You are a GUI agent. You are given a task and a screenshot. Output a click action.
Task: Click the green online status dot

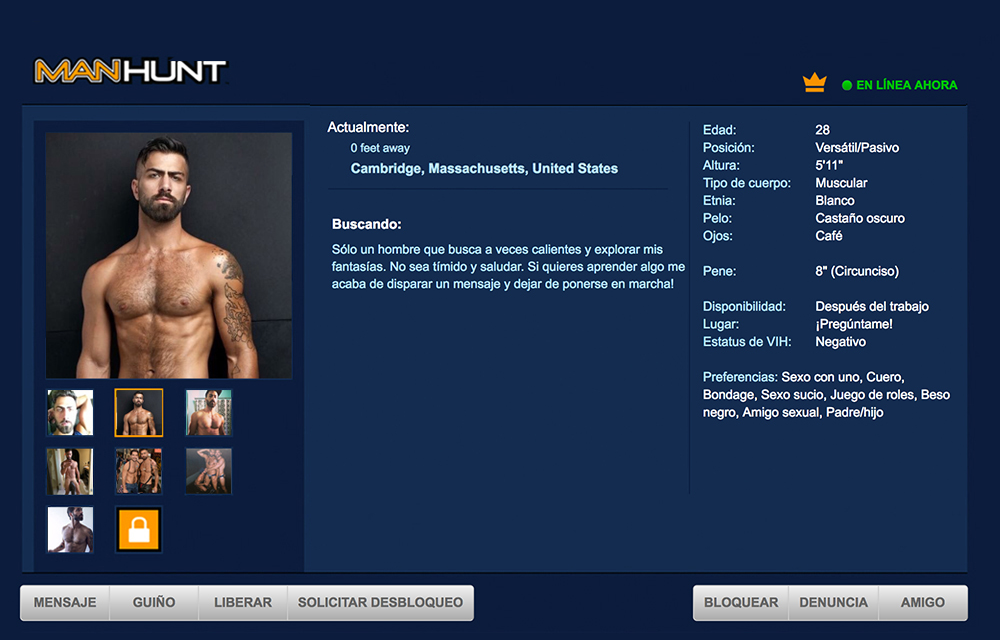[x=847, y=85]
